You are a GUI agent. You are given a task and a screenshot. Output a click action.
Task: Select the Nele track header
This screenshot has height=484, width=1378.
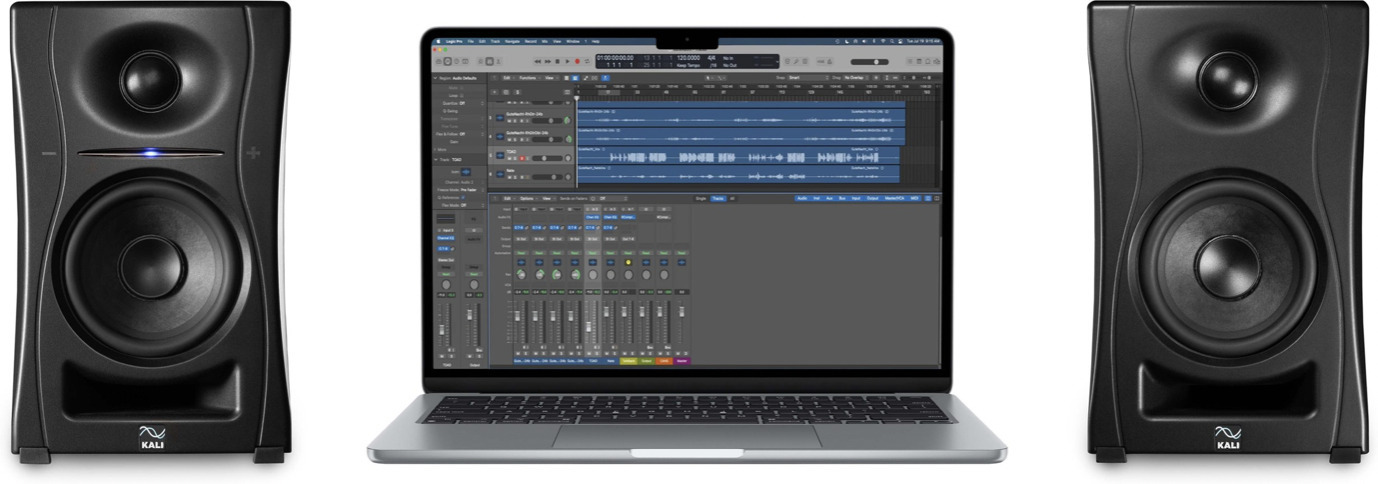[x=531, y=175]
